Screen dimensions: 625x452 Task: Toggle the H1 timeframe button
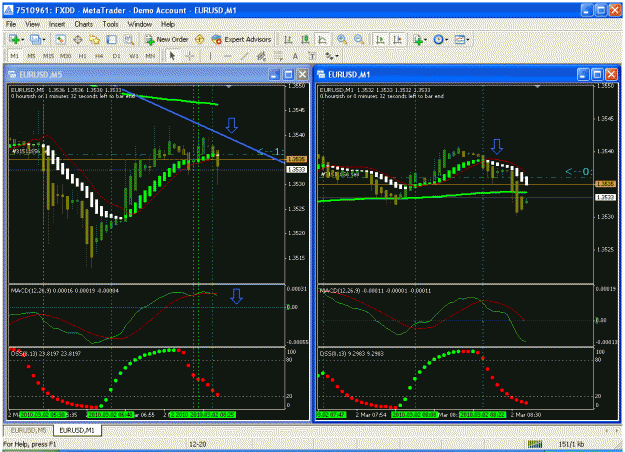(83, 56)
